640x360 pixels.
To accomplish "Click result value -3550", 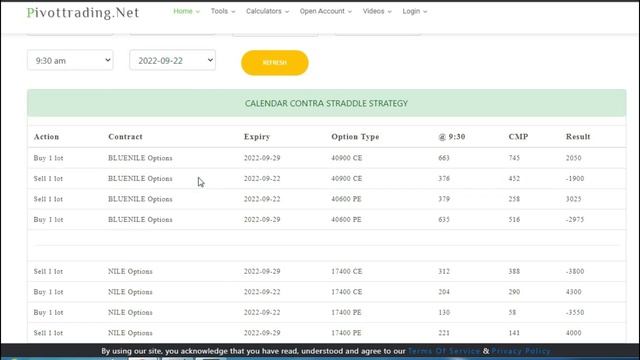I will [x=575, y=312].
